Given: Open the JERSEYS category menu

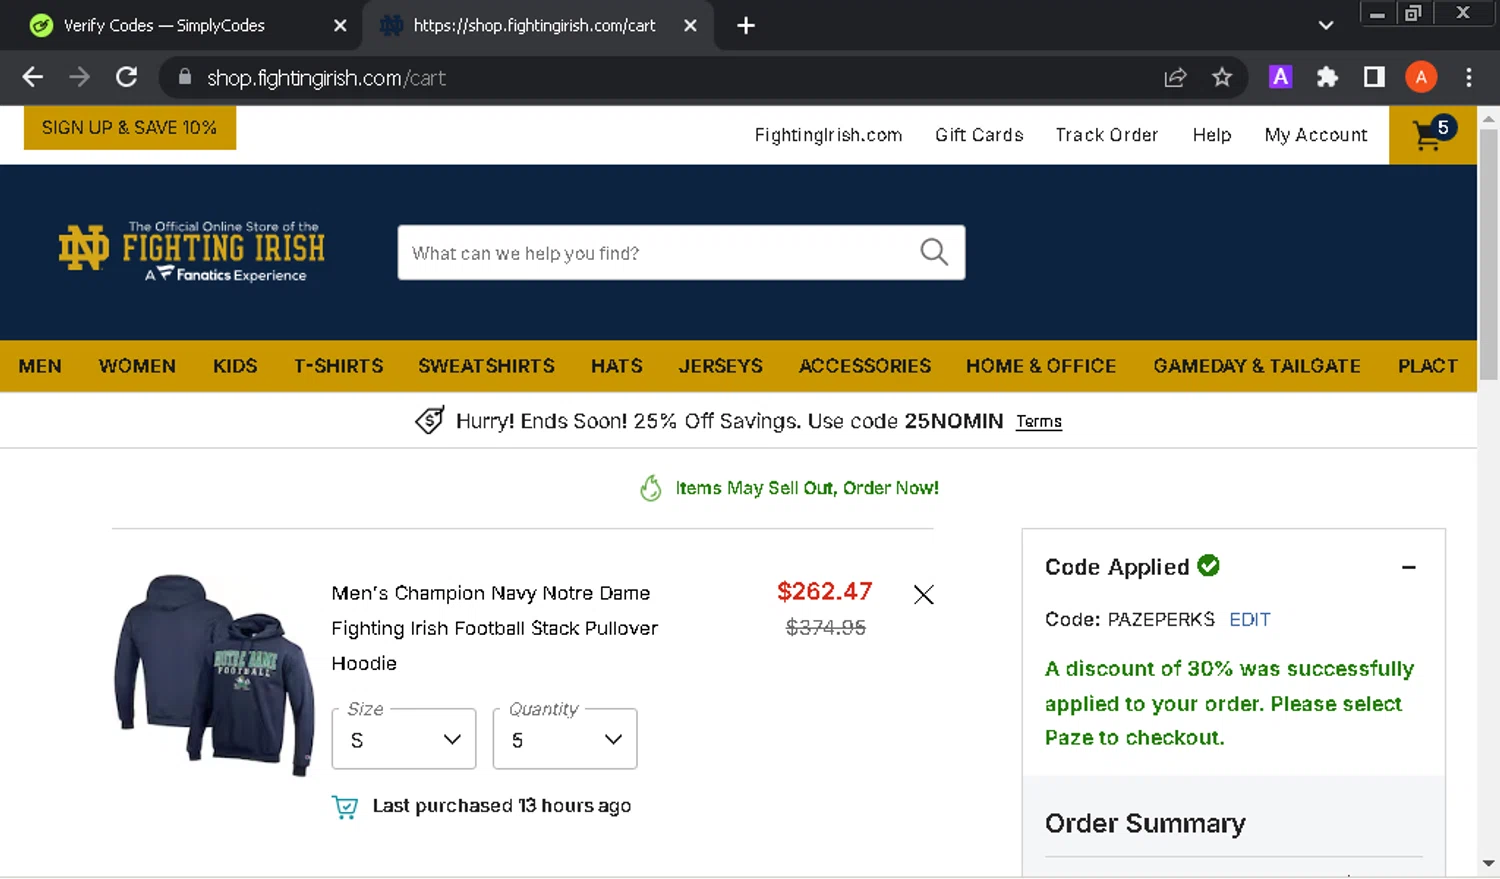Looking at the screenshot, I should pos(721,366).
